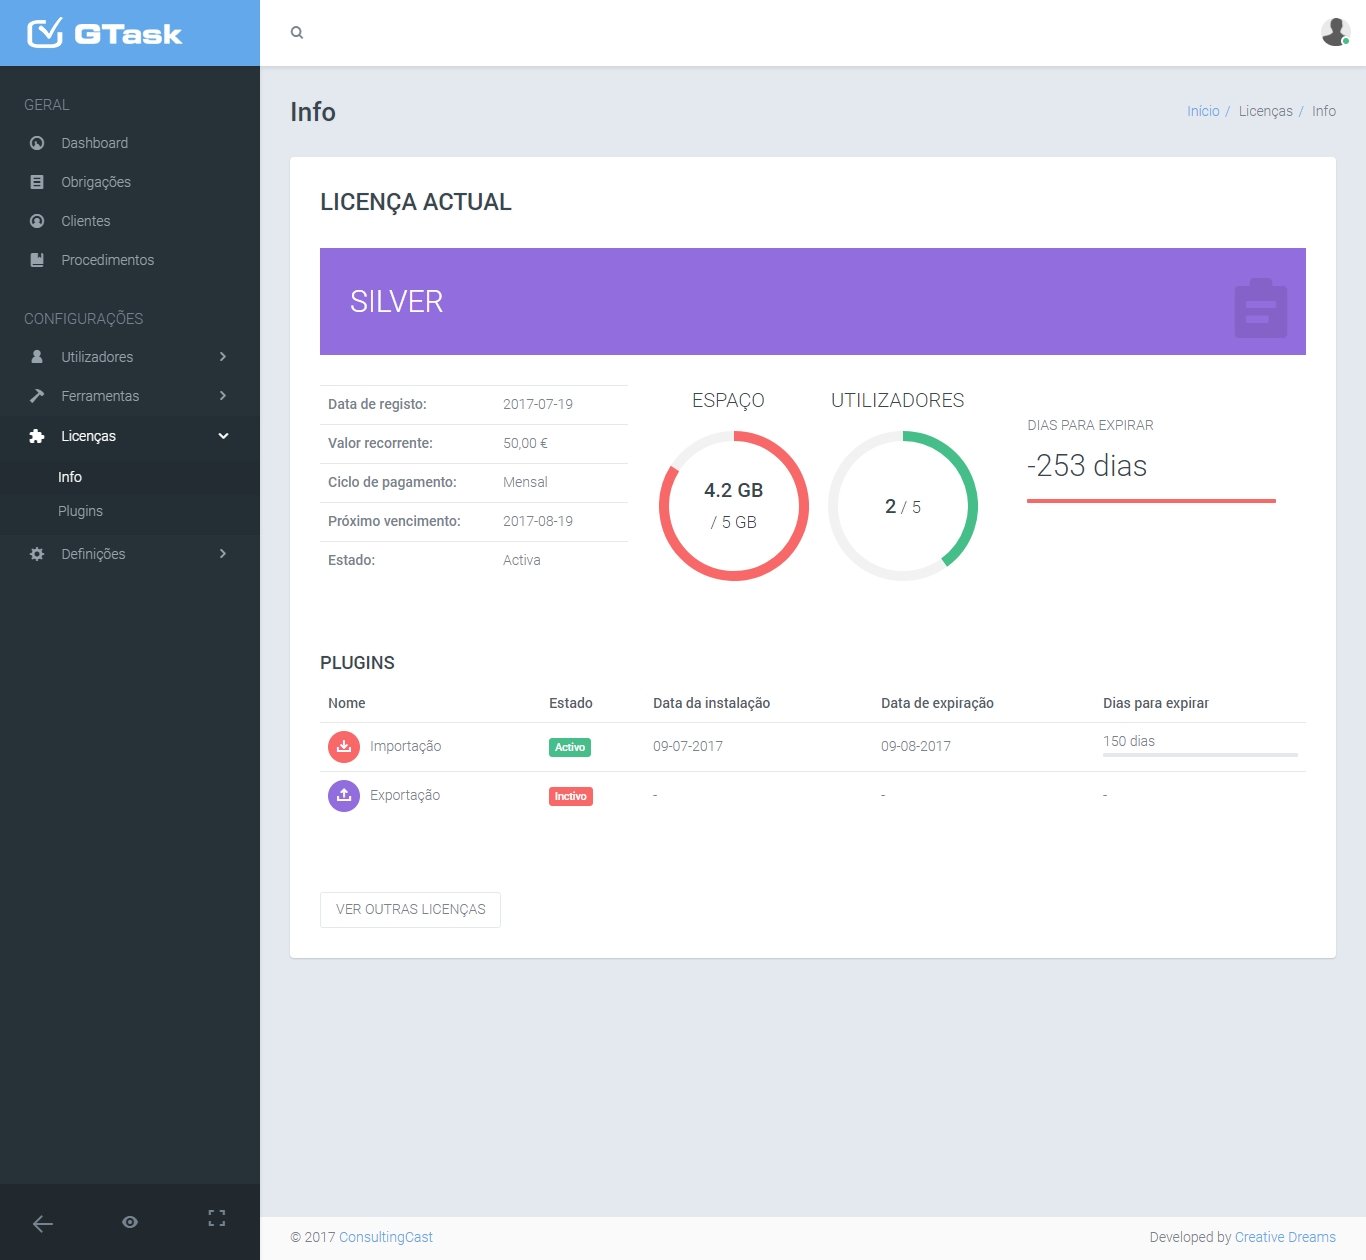
Task: Follow the Inicio breadcrumb link
Action: tap(1203, 111)
